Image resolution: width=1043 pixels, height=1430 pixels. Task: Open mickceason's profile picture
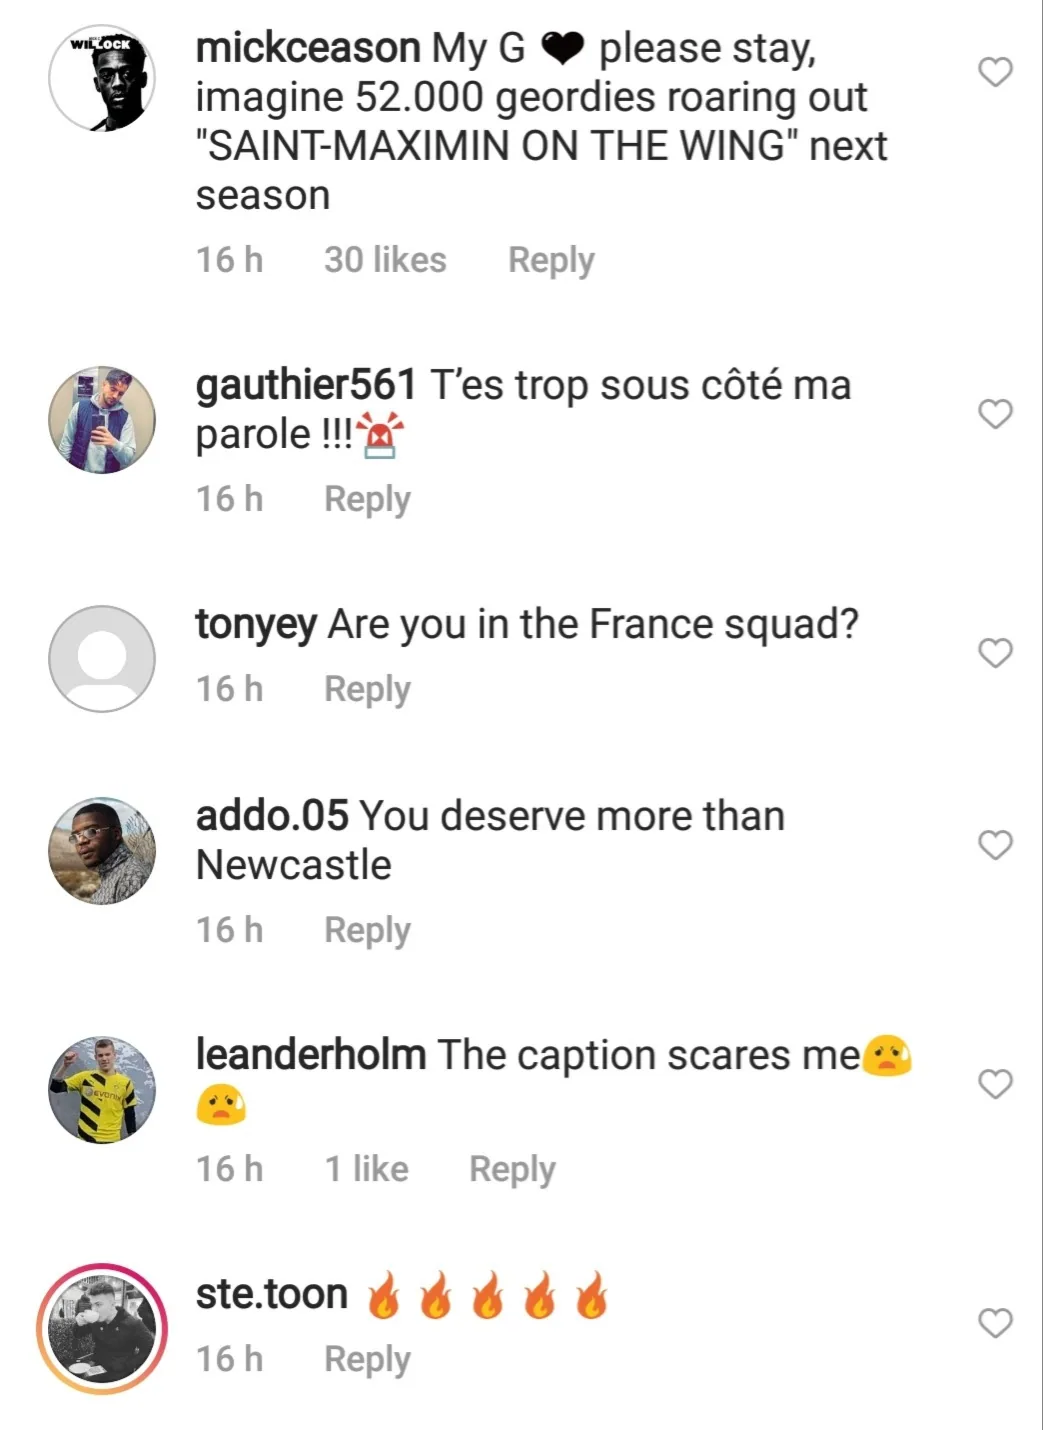click(102, 78)
